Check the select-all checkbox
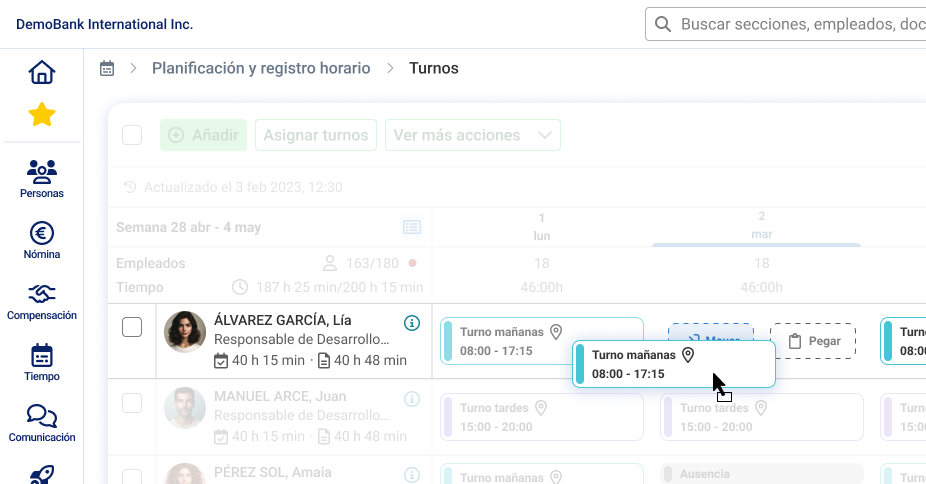The height and width of the screenshot is (484, 926). (x=132, y=135)
